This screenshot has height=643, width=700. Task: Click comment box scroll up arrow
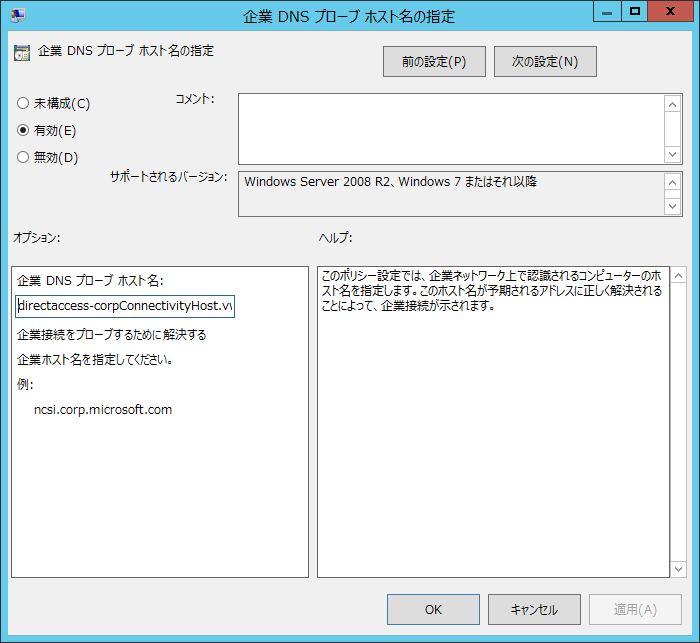[673, 105]
